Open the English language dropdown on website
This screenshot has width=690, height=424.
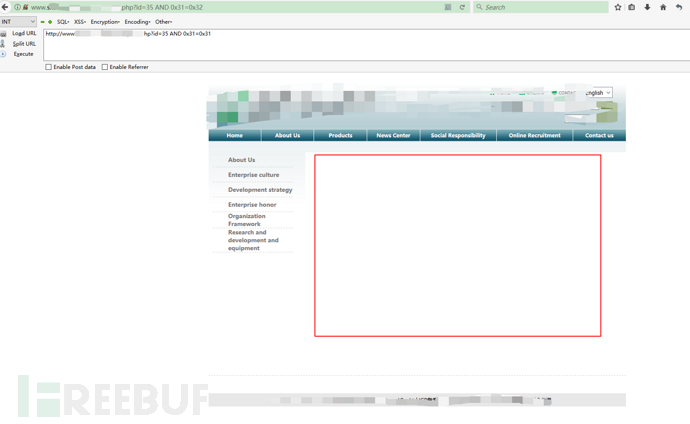pyautogui.click(x=598, y=93)
